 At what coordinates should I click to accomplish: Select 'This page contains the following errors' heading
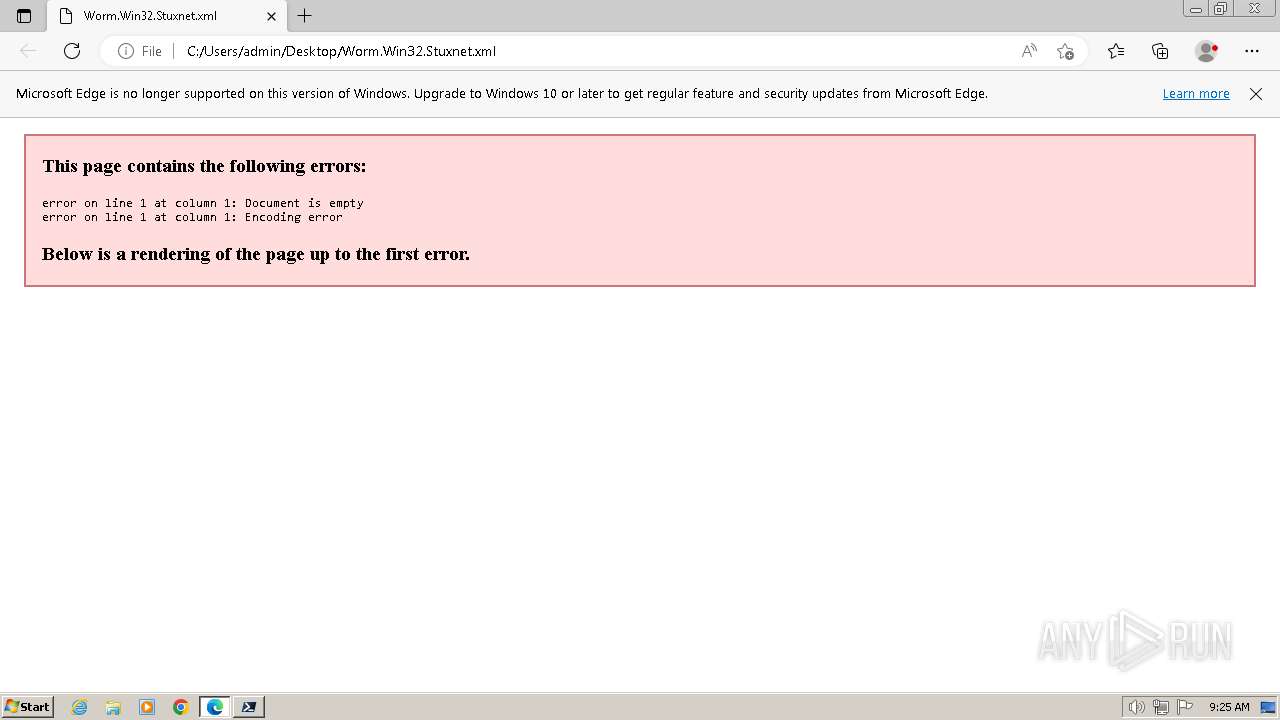[x=204, y=166]
